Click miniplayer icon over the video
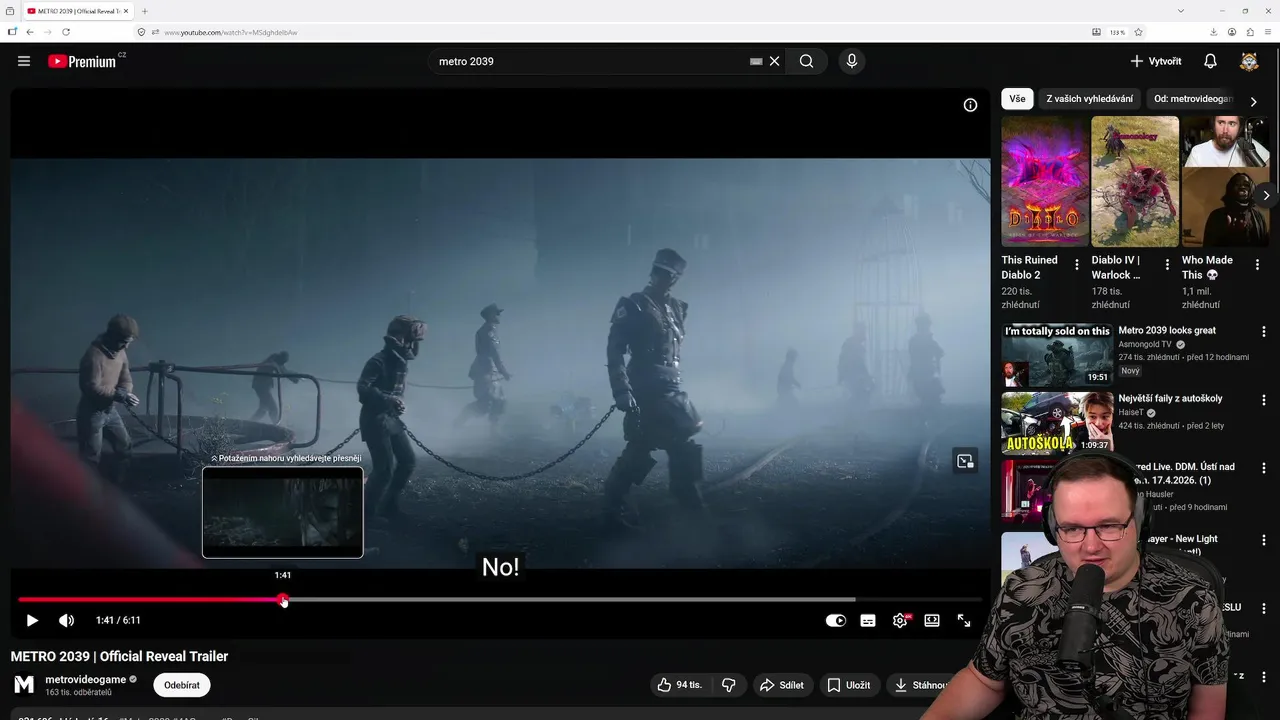 point(965,461)
